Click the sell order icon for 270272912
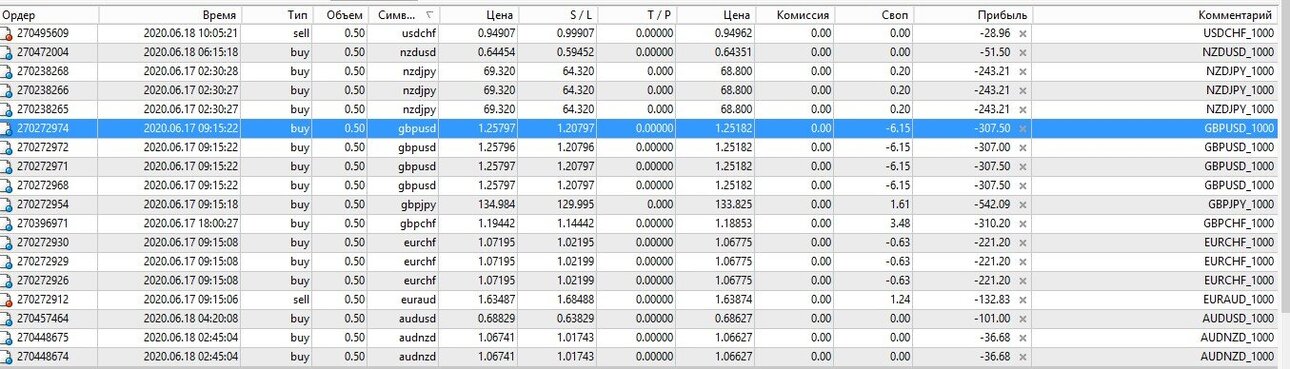The width and height of the screenshot is (1290, 369). (7, 299)
